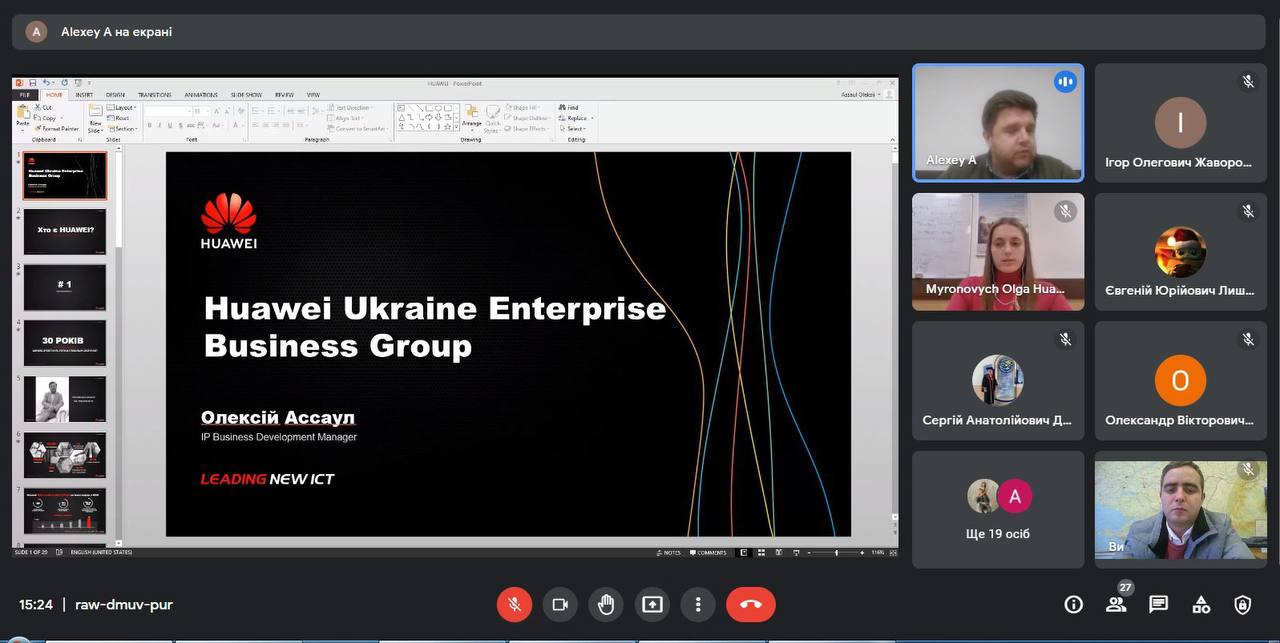Open the Assaul Oleksii account dropdown
The height and width of the screenshot is (643, 1280).
pyautogui.click(x=860, y=95)
